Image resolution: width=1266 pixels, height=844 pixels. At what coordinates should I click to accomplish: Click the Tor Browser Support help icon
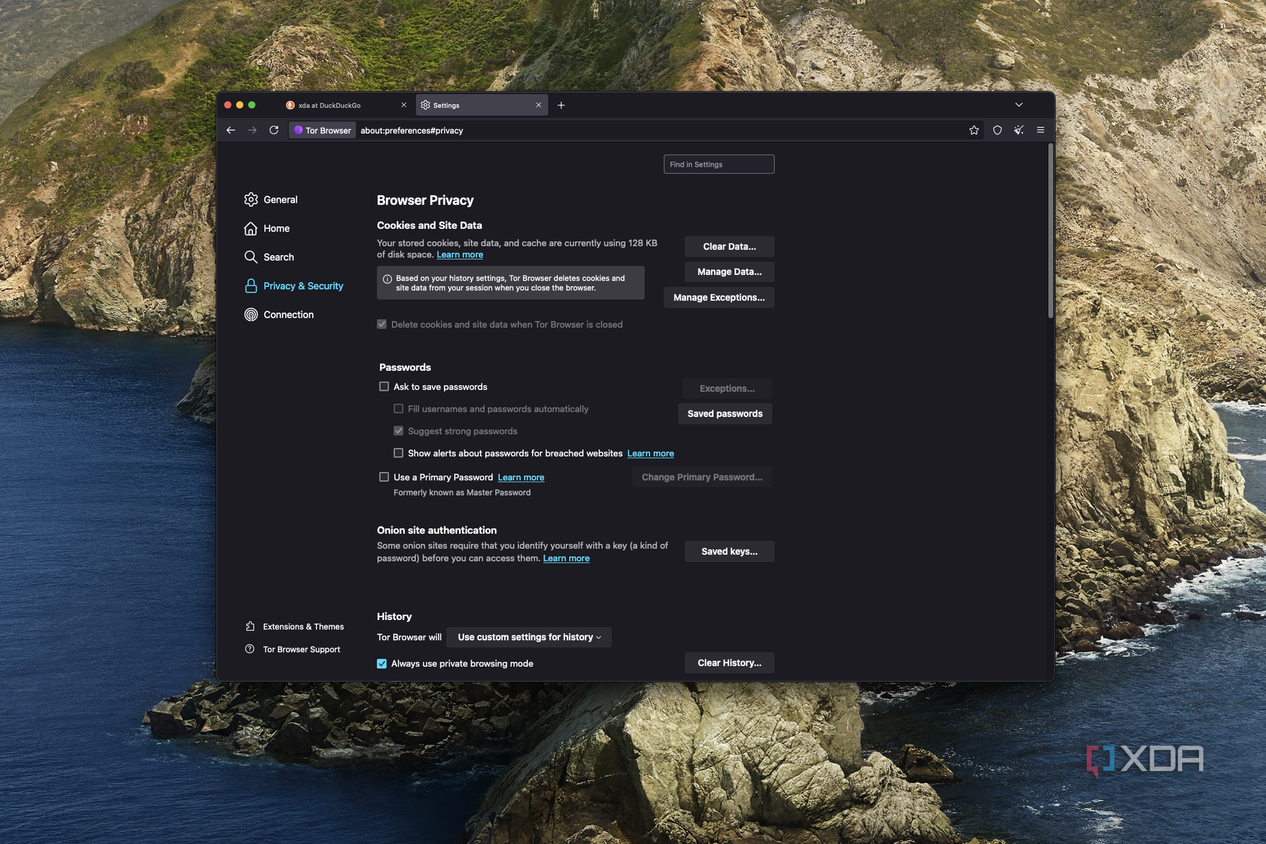250,649
